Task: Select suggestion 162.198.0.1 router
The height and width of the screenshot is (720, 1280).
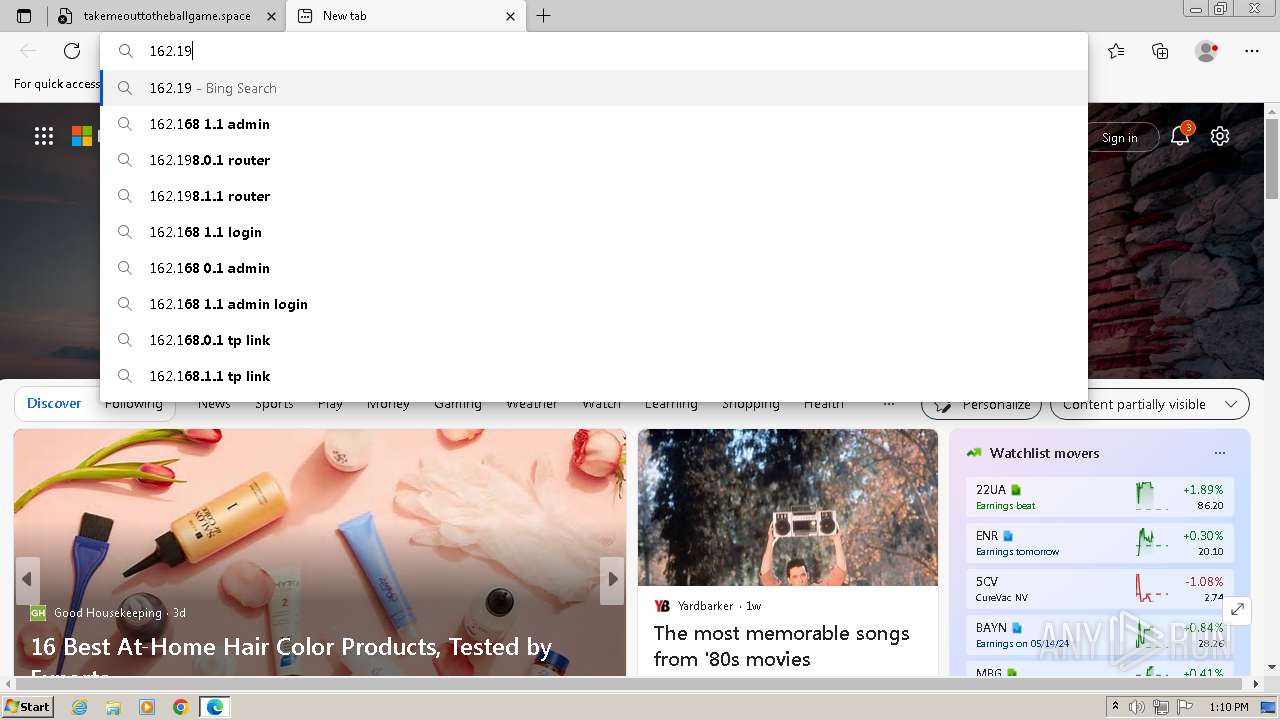Action: (594, 160)
